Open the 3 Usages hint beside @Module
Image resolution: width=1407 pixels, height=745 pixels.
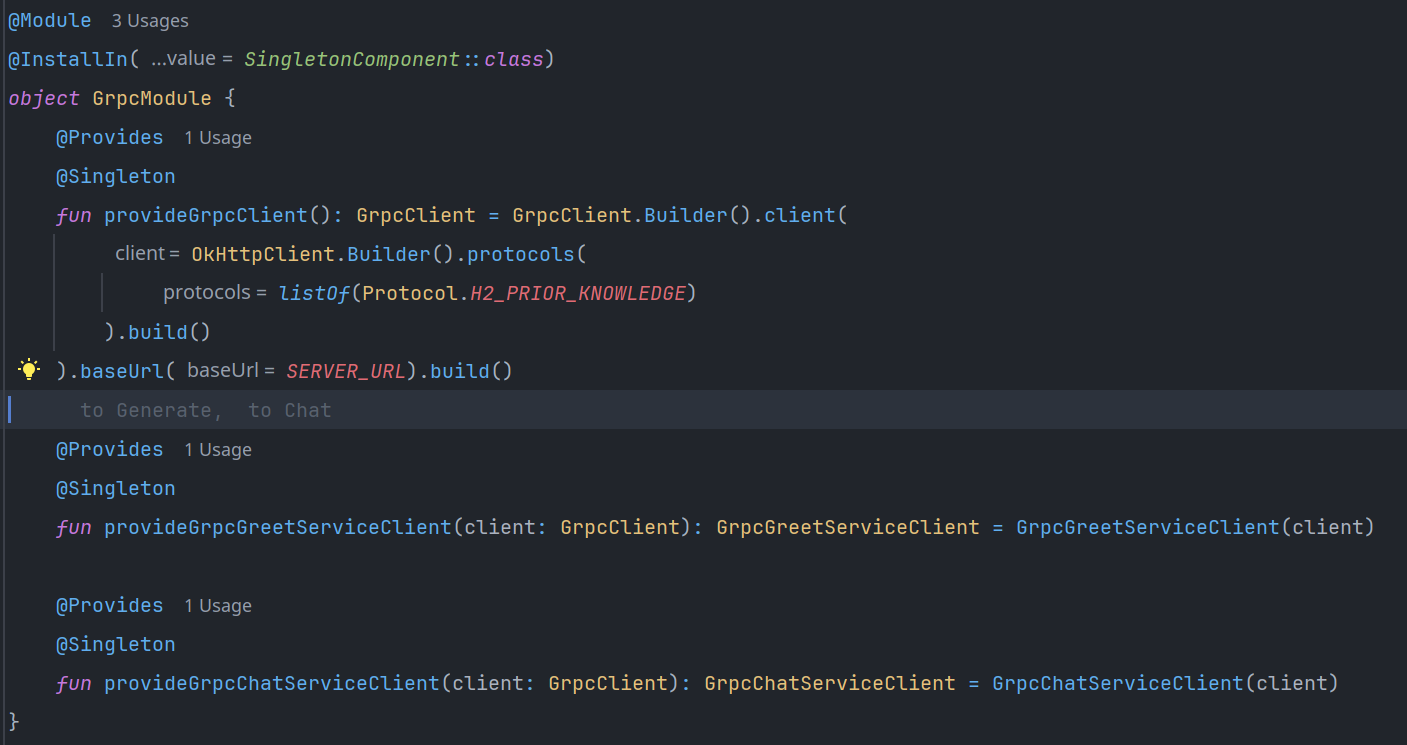(x=149, y=21)
